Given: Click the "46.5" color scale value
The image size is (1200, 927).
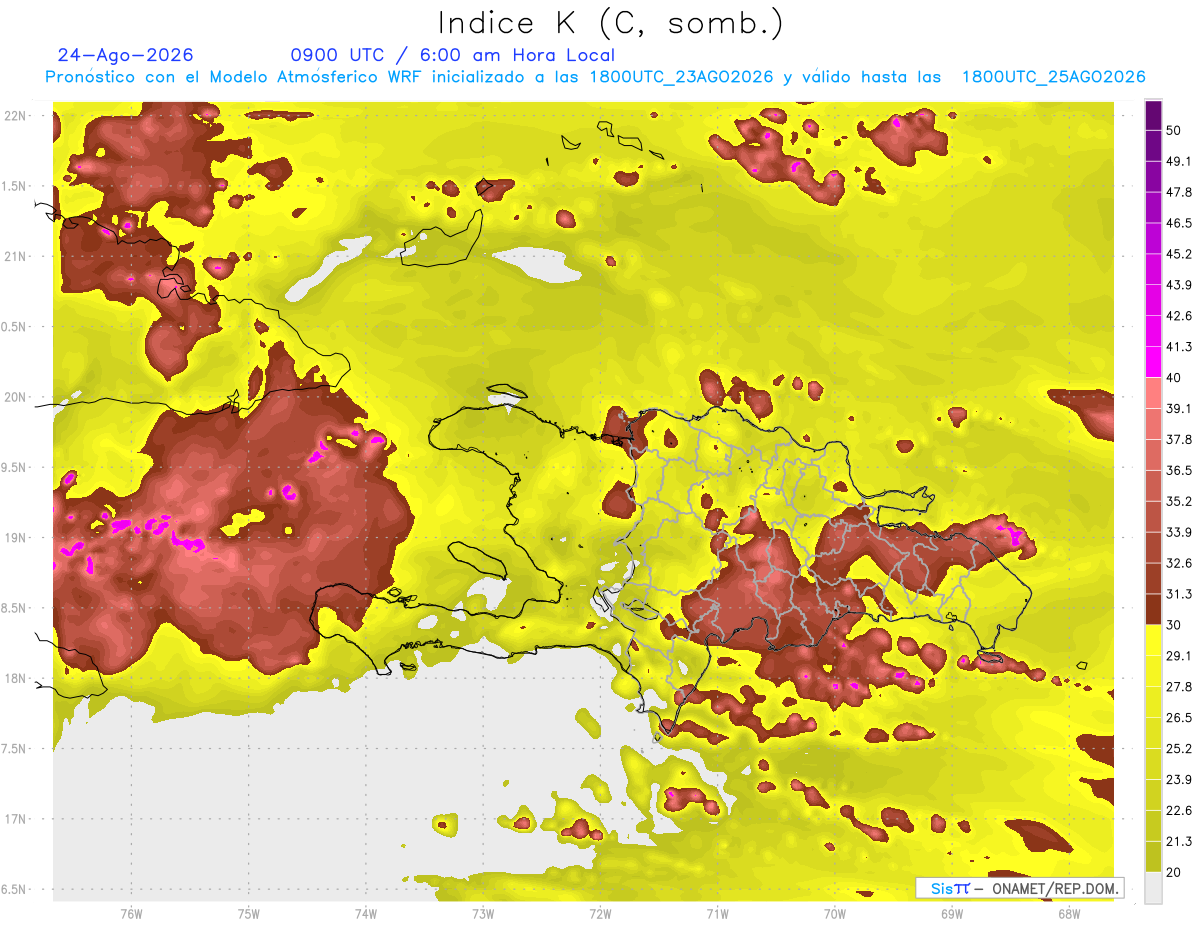Looking at the screenshot, I should pos(1179,223).
